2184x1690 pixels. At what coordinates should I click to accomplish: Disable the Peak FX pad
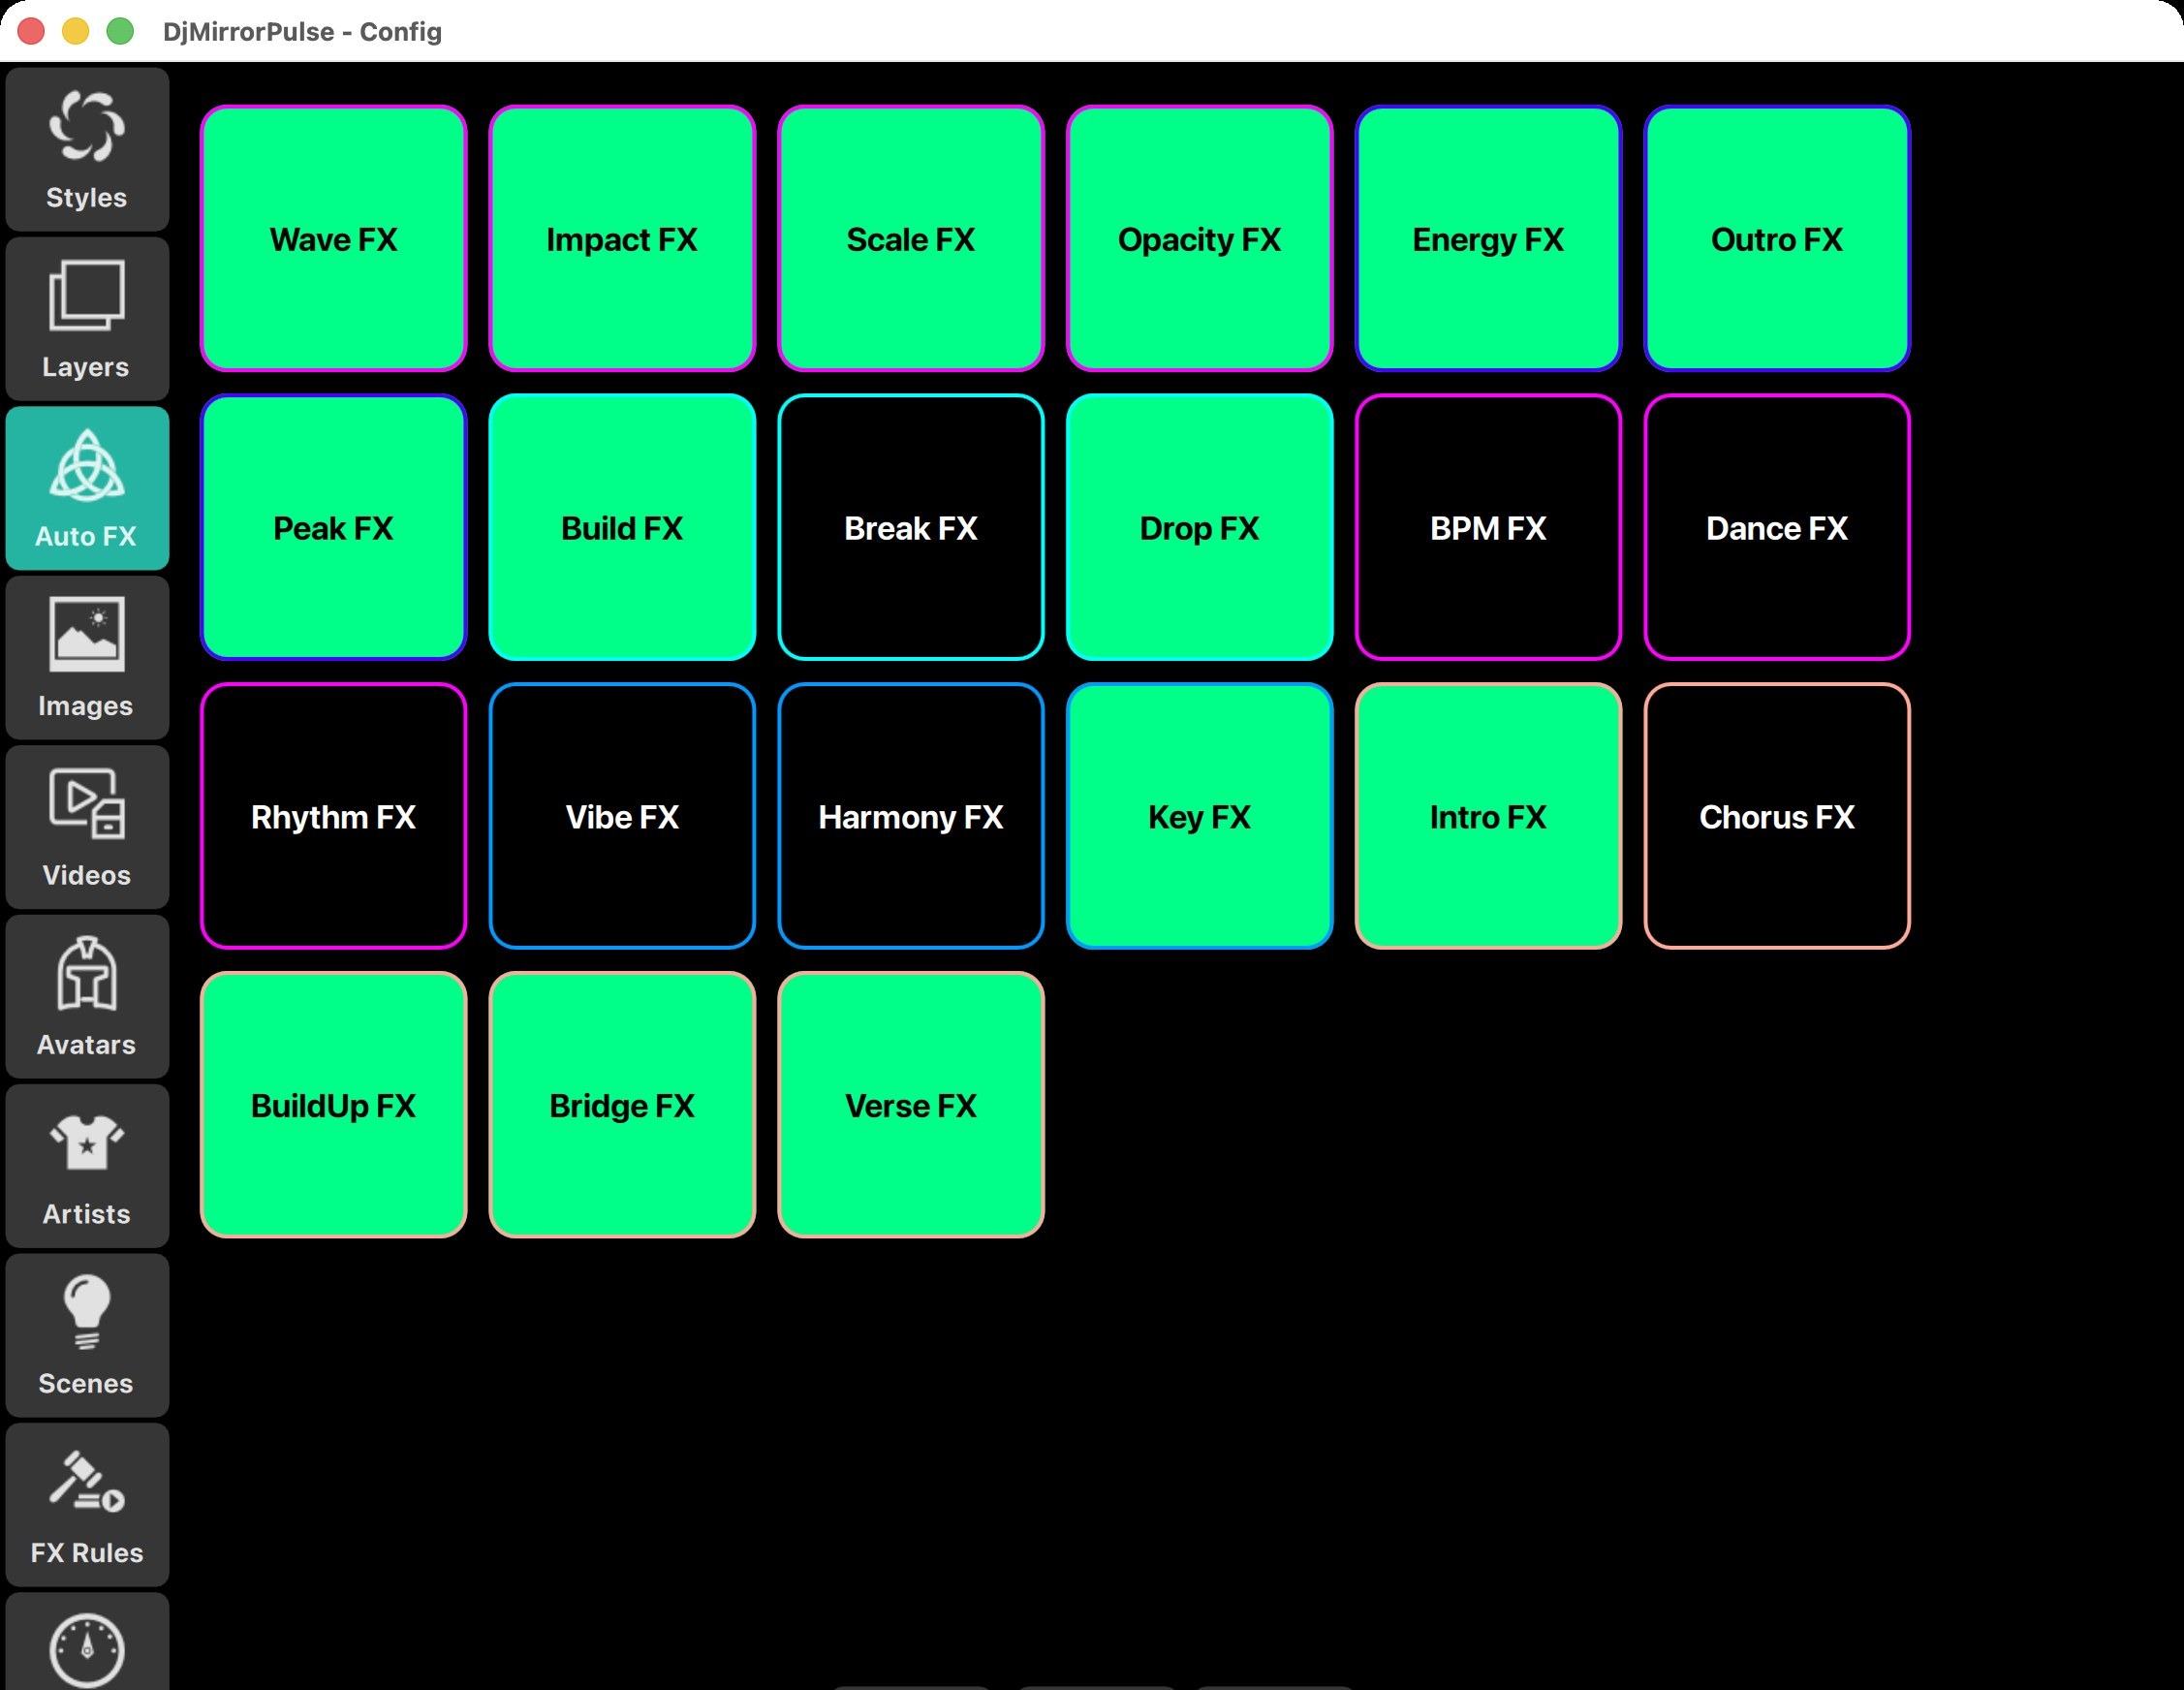click(333, 527)
